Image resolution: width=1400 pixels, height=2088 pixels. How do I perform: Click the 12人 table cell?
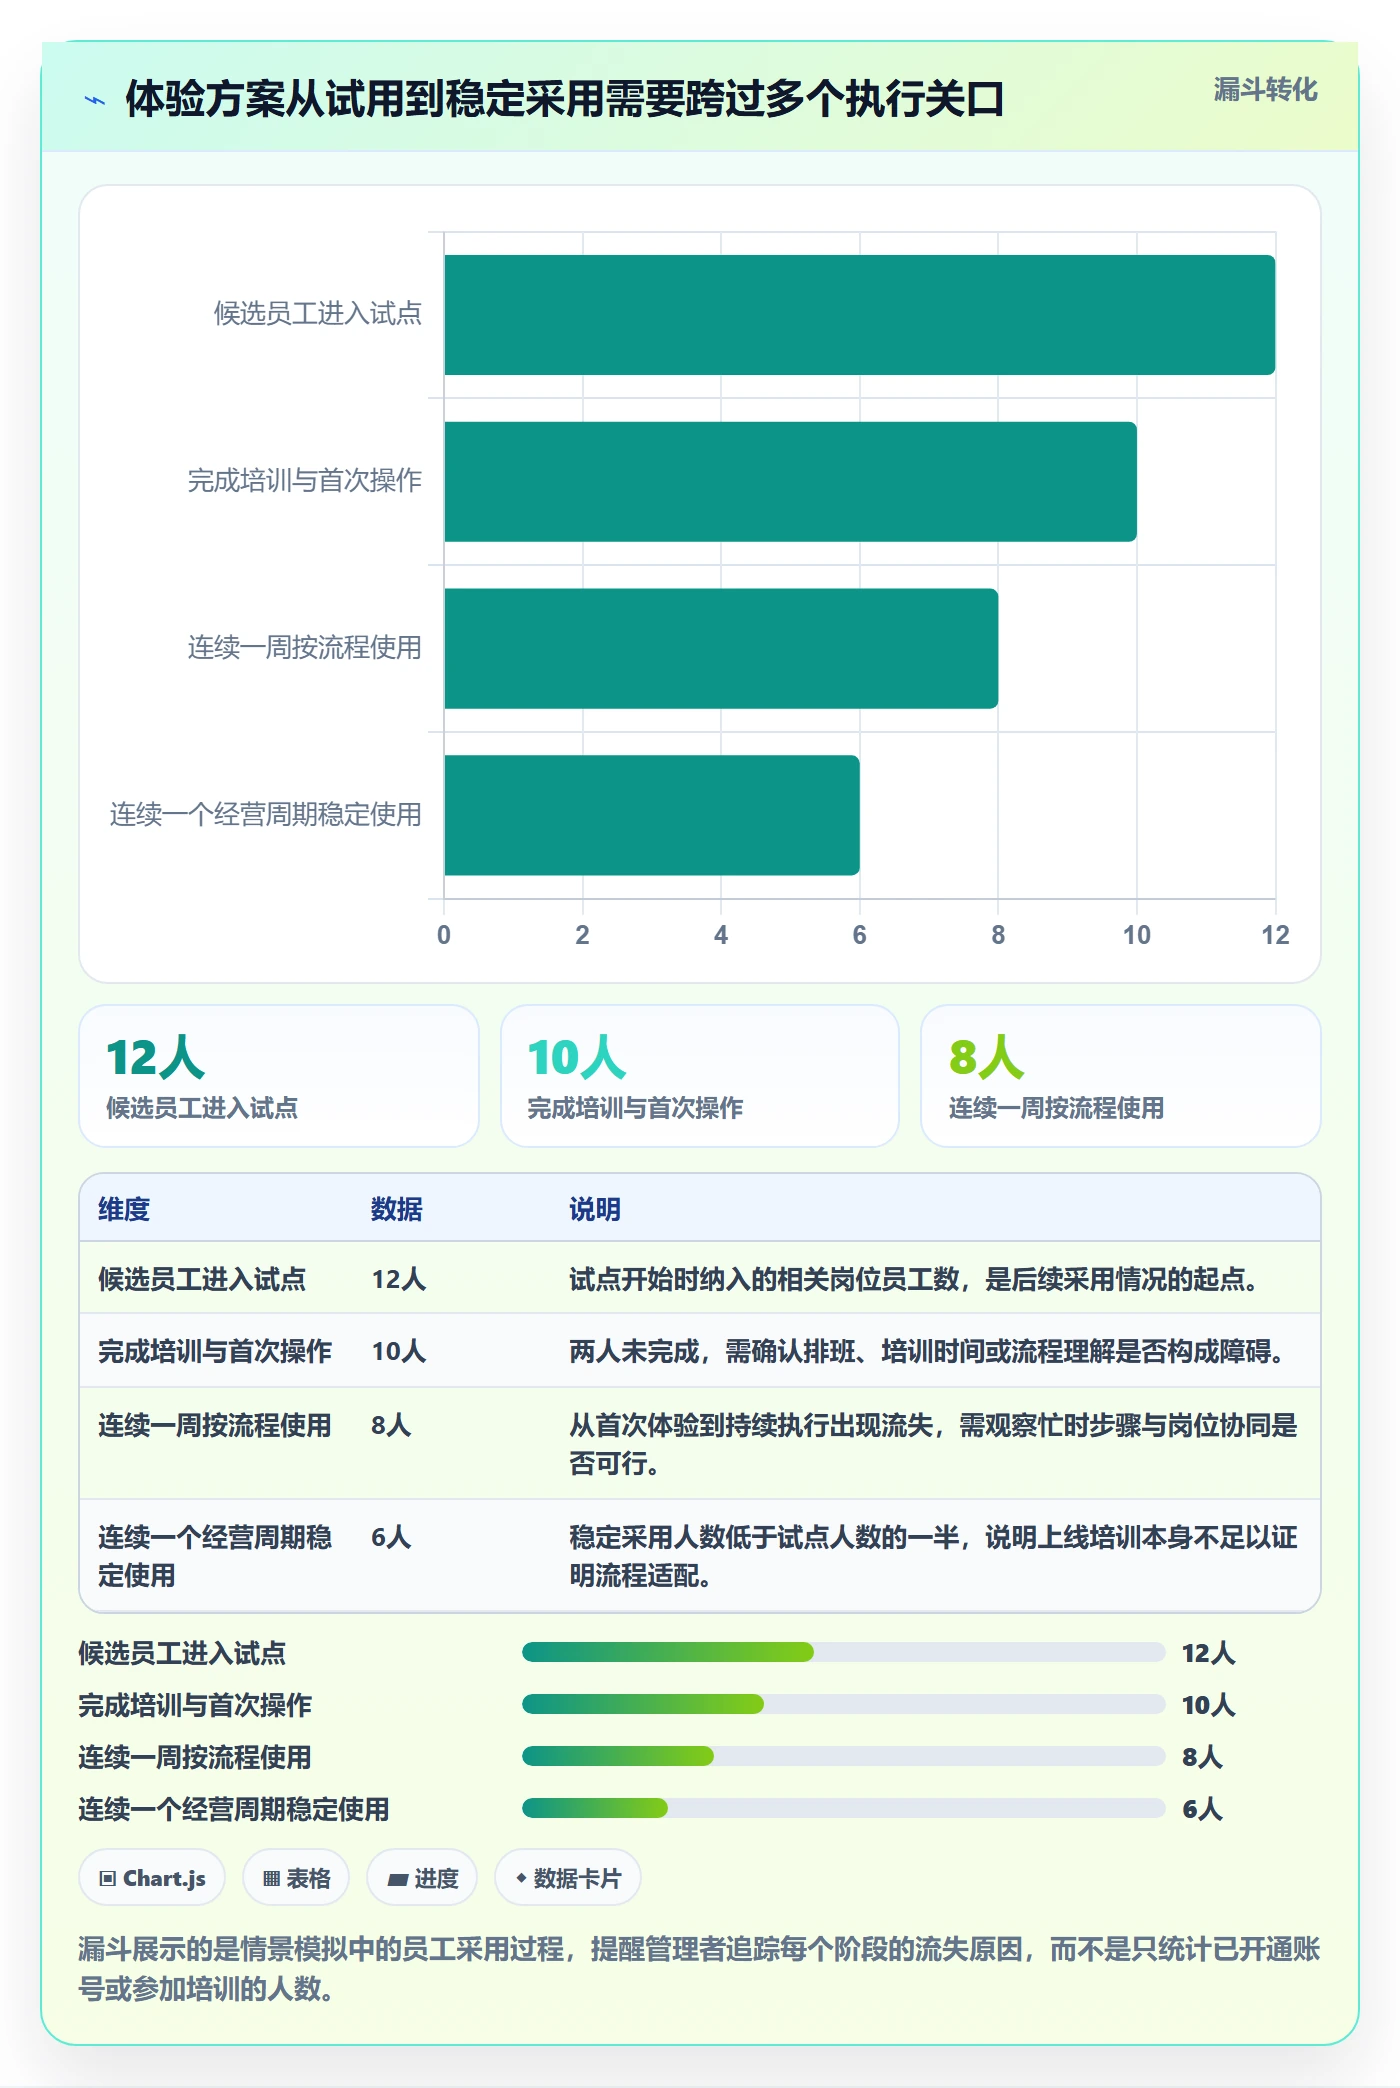point(399,1279)
